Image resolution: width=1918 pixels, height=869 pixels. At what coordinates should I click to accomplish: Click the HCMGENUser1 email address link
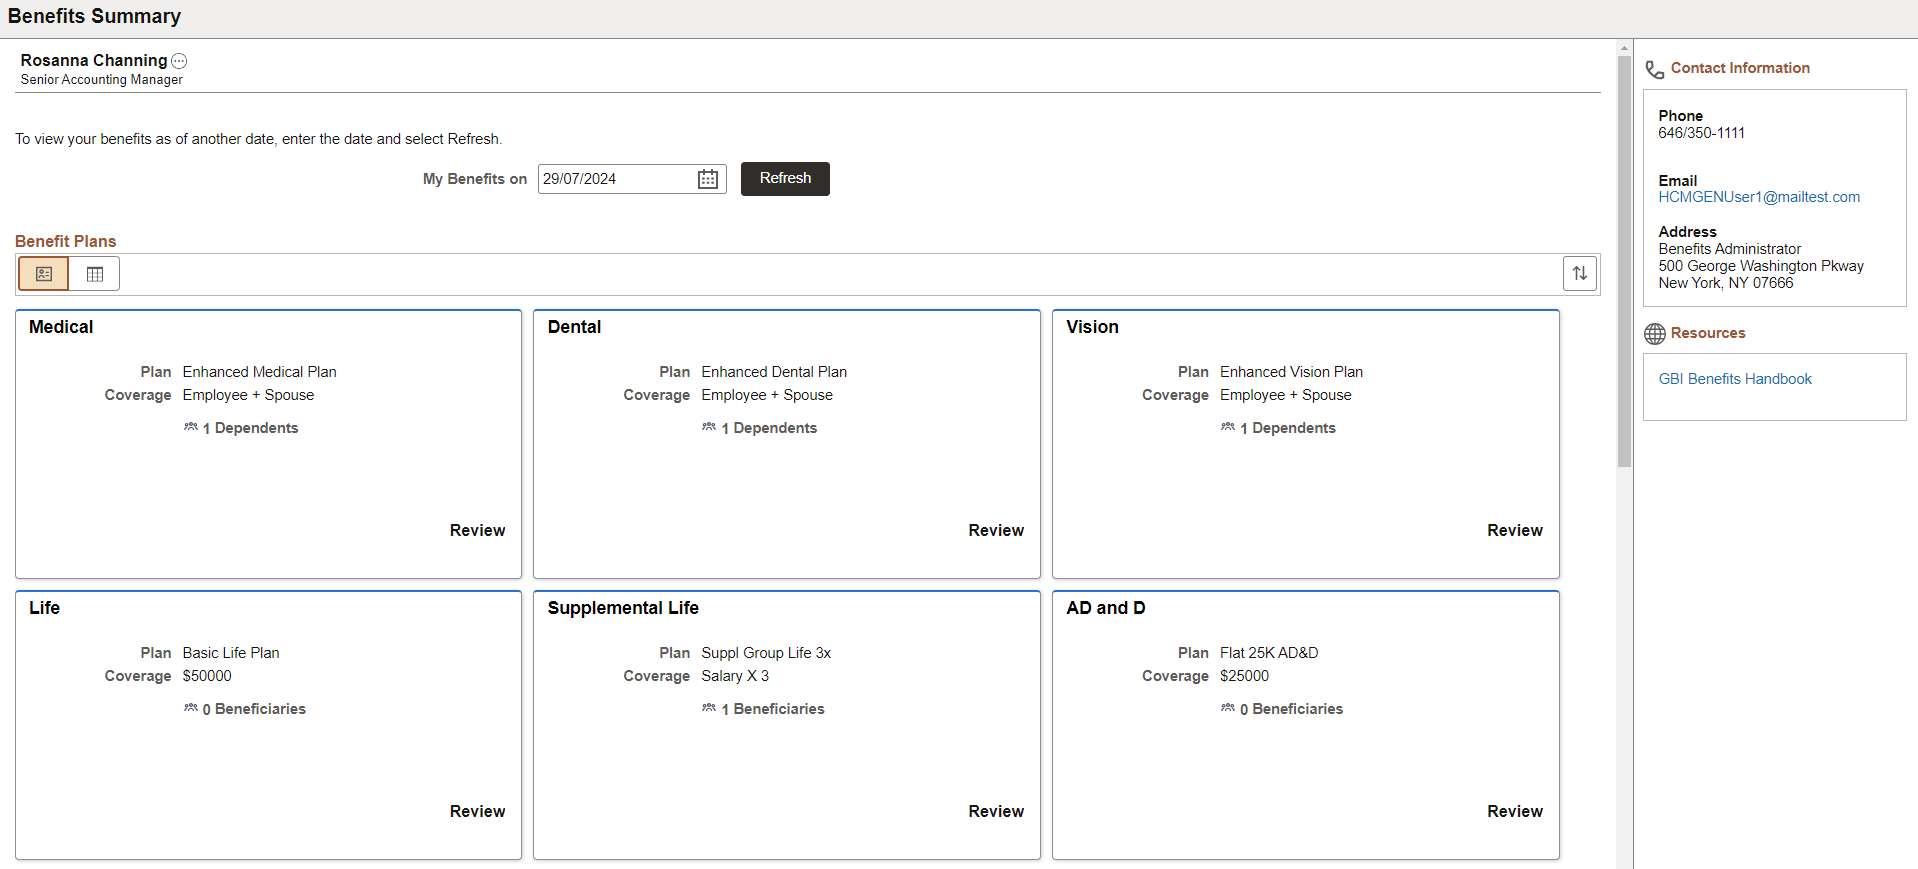click(1759, 197)
